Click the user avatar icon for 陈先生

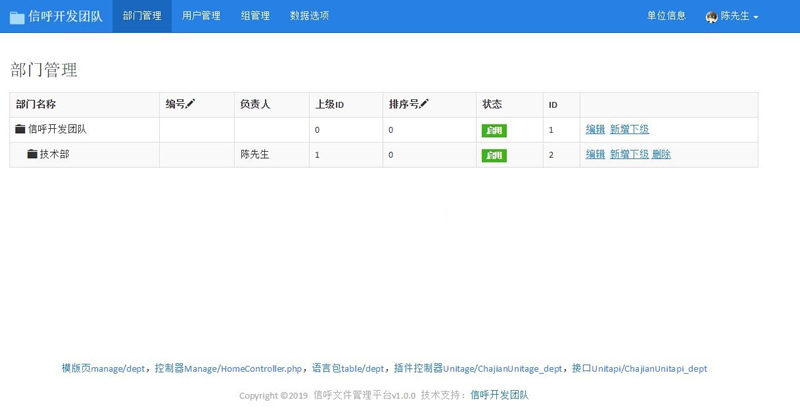(711, 17)
